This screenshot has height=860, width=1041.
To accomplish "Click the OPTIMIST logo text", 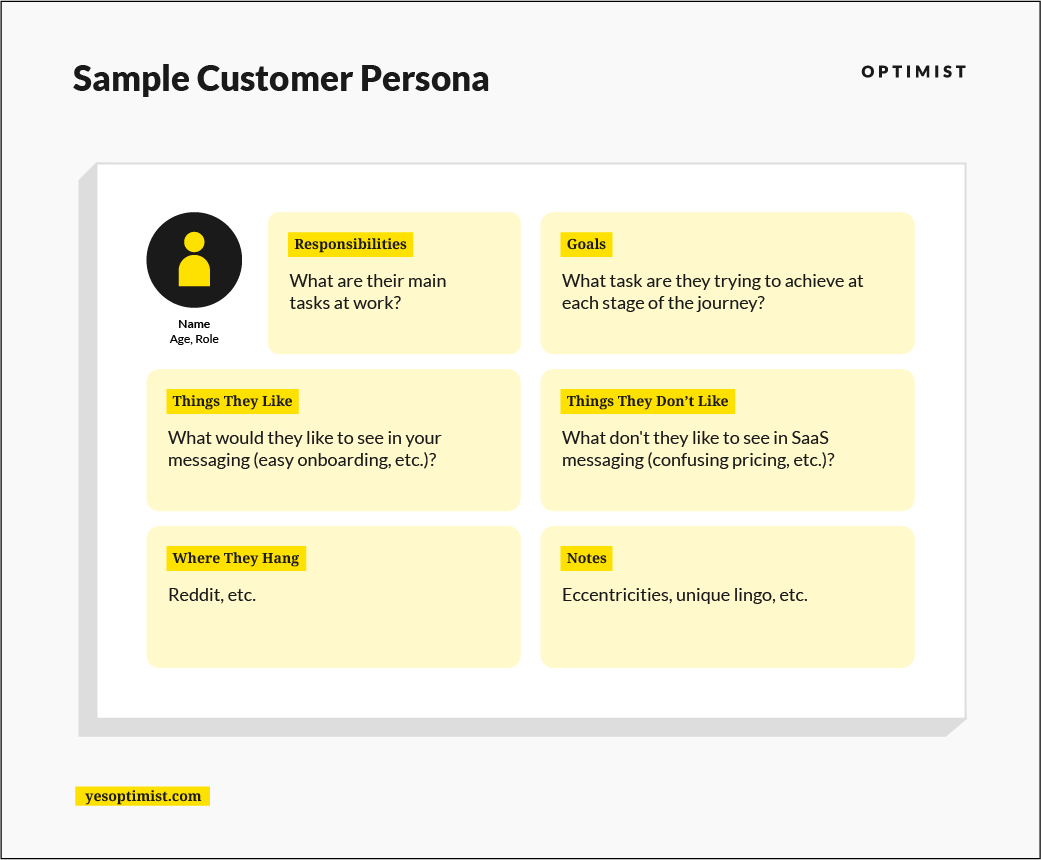I will point(914,72).
